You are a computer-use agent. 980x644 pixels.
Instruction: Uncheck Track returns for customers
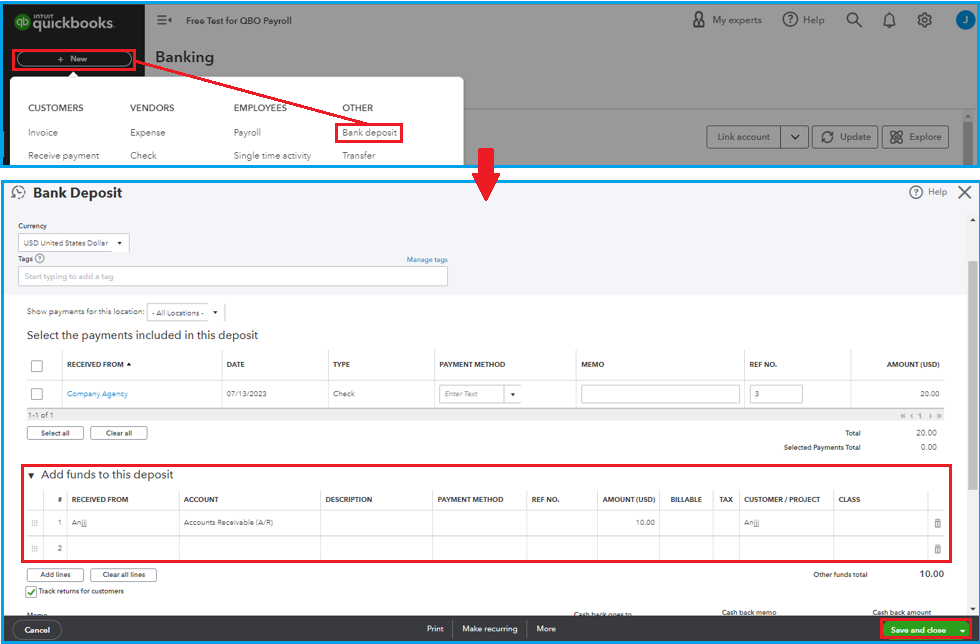pos(31,591)
